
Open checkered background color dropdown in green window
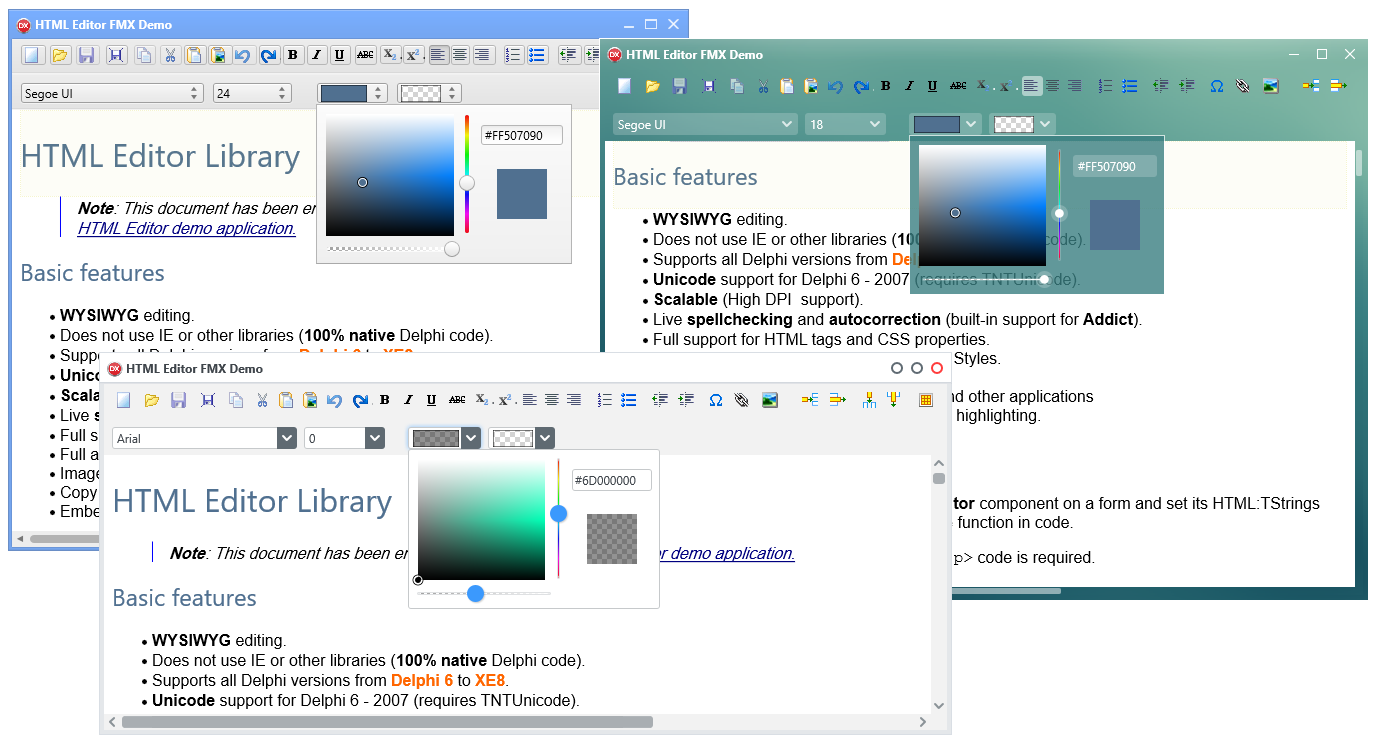tap(1022, 124)
